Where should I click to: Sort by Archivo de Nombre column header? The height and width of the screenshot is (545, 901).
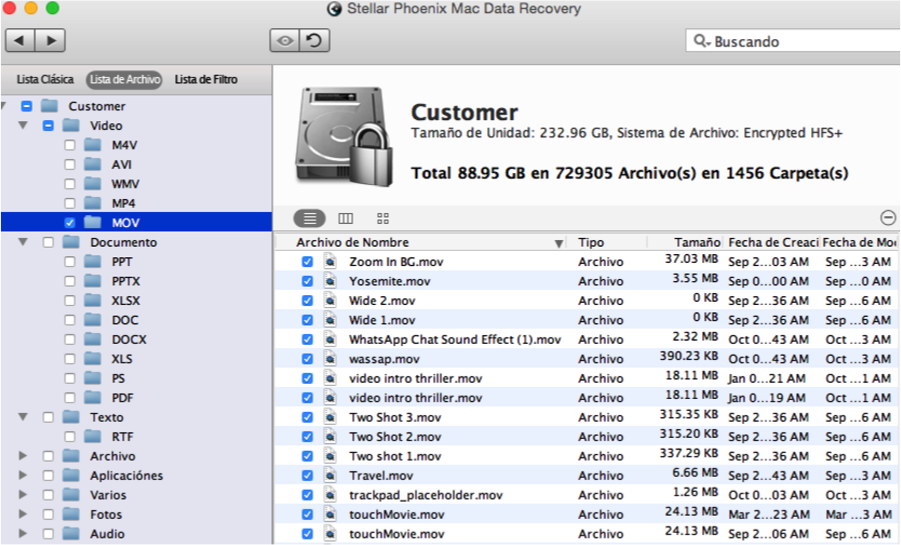[x=352, y=243]
